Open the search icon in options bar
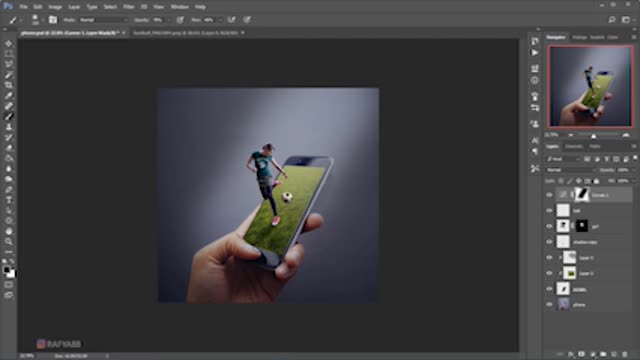 tap(611, 20)
